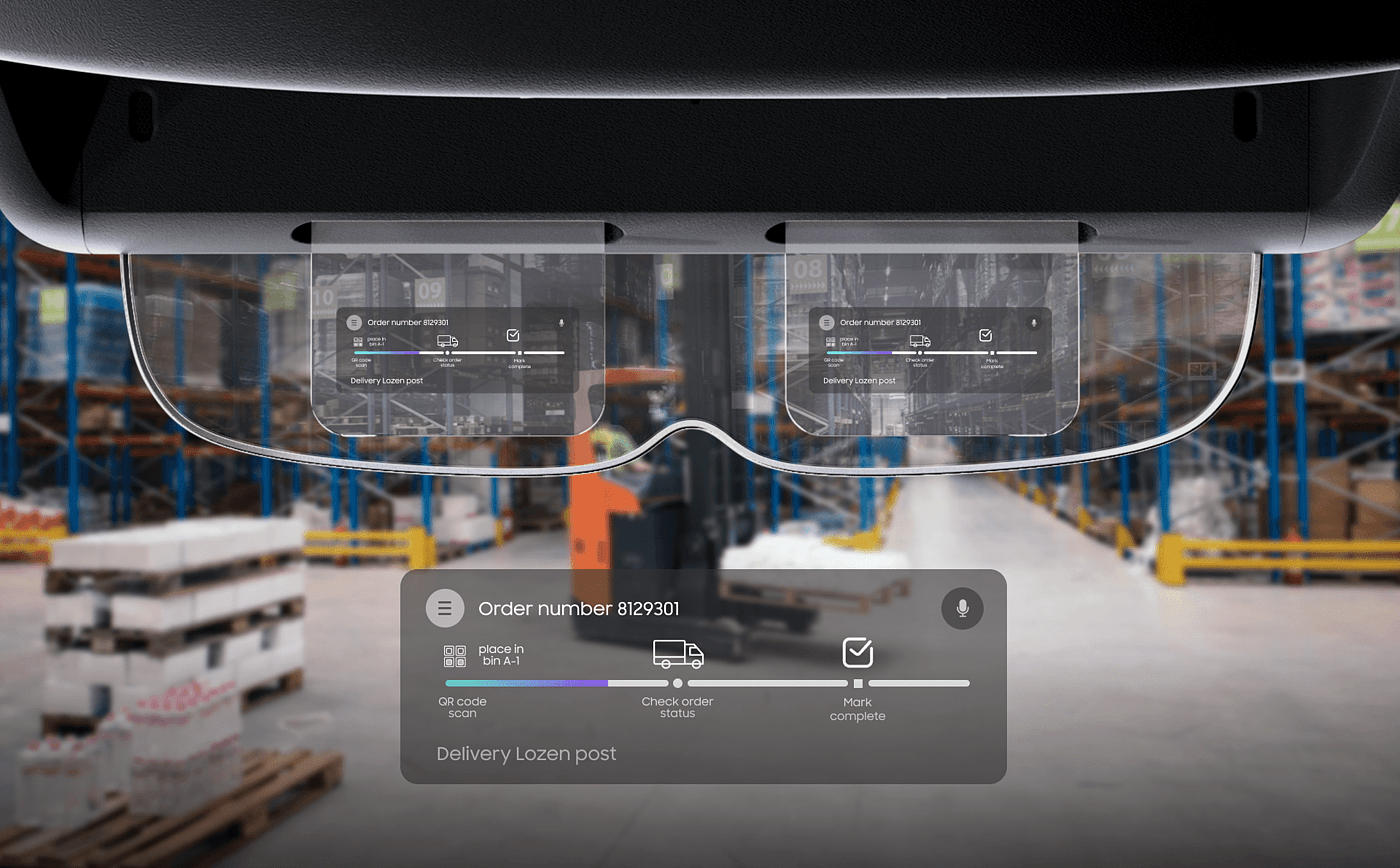The width and height of the screenshot is (1400, 868).
Task: Click progress bar in left lens display
Action: (x=459, y=353)
